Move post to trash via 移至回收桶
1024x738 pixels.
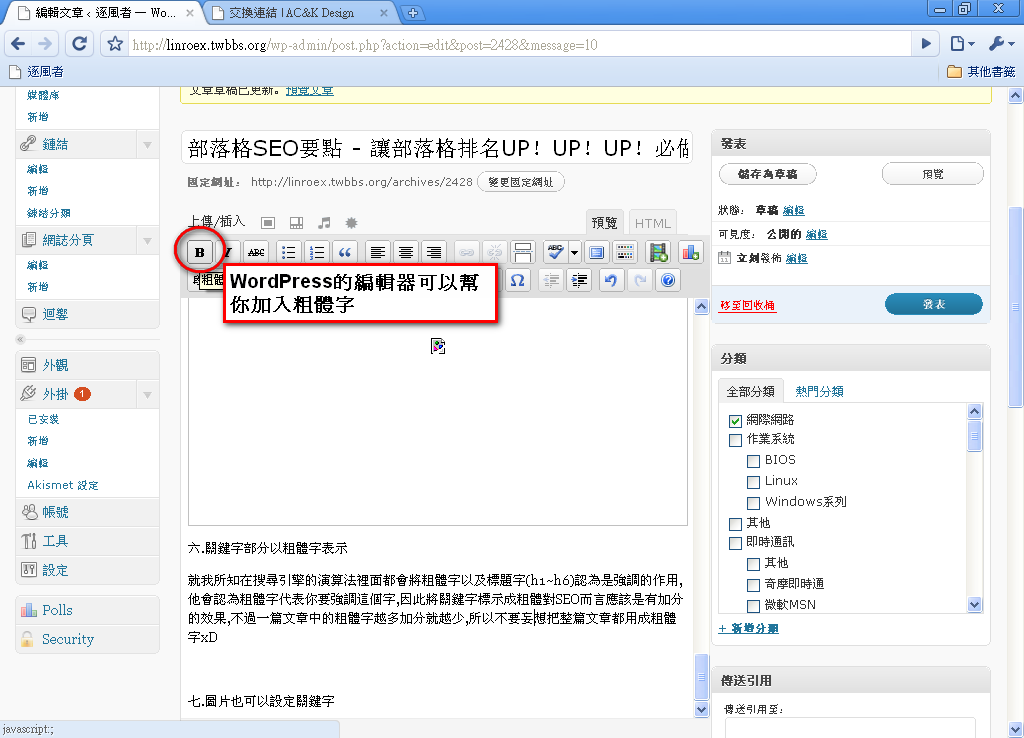click(748, 306)
